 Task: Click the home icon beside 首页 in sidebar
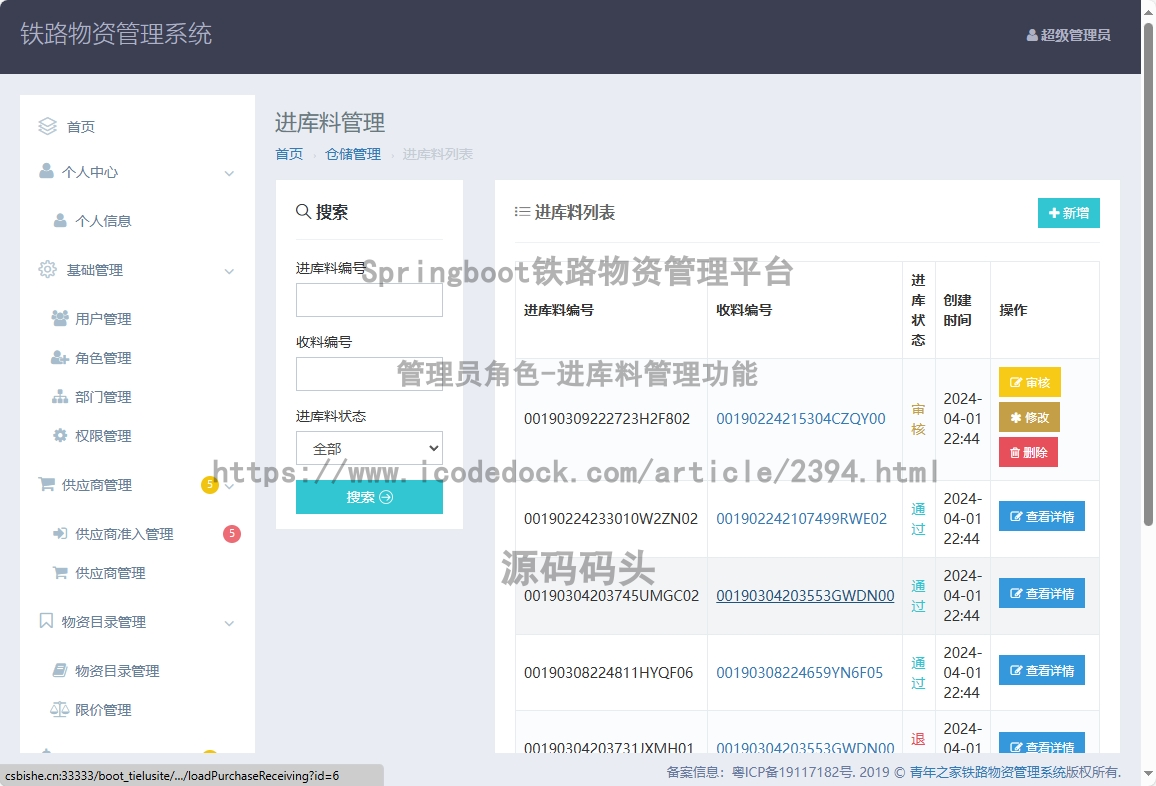coord(47,126)
